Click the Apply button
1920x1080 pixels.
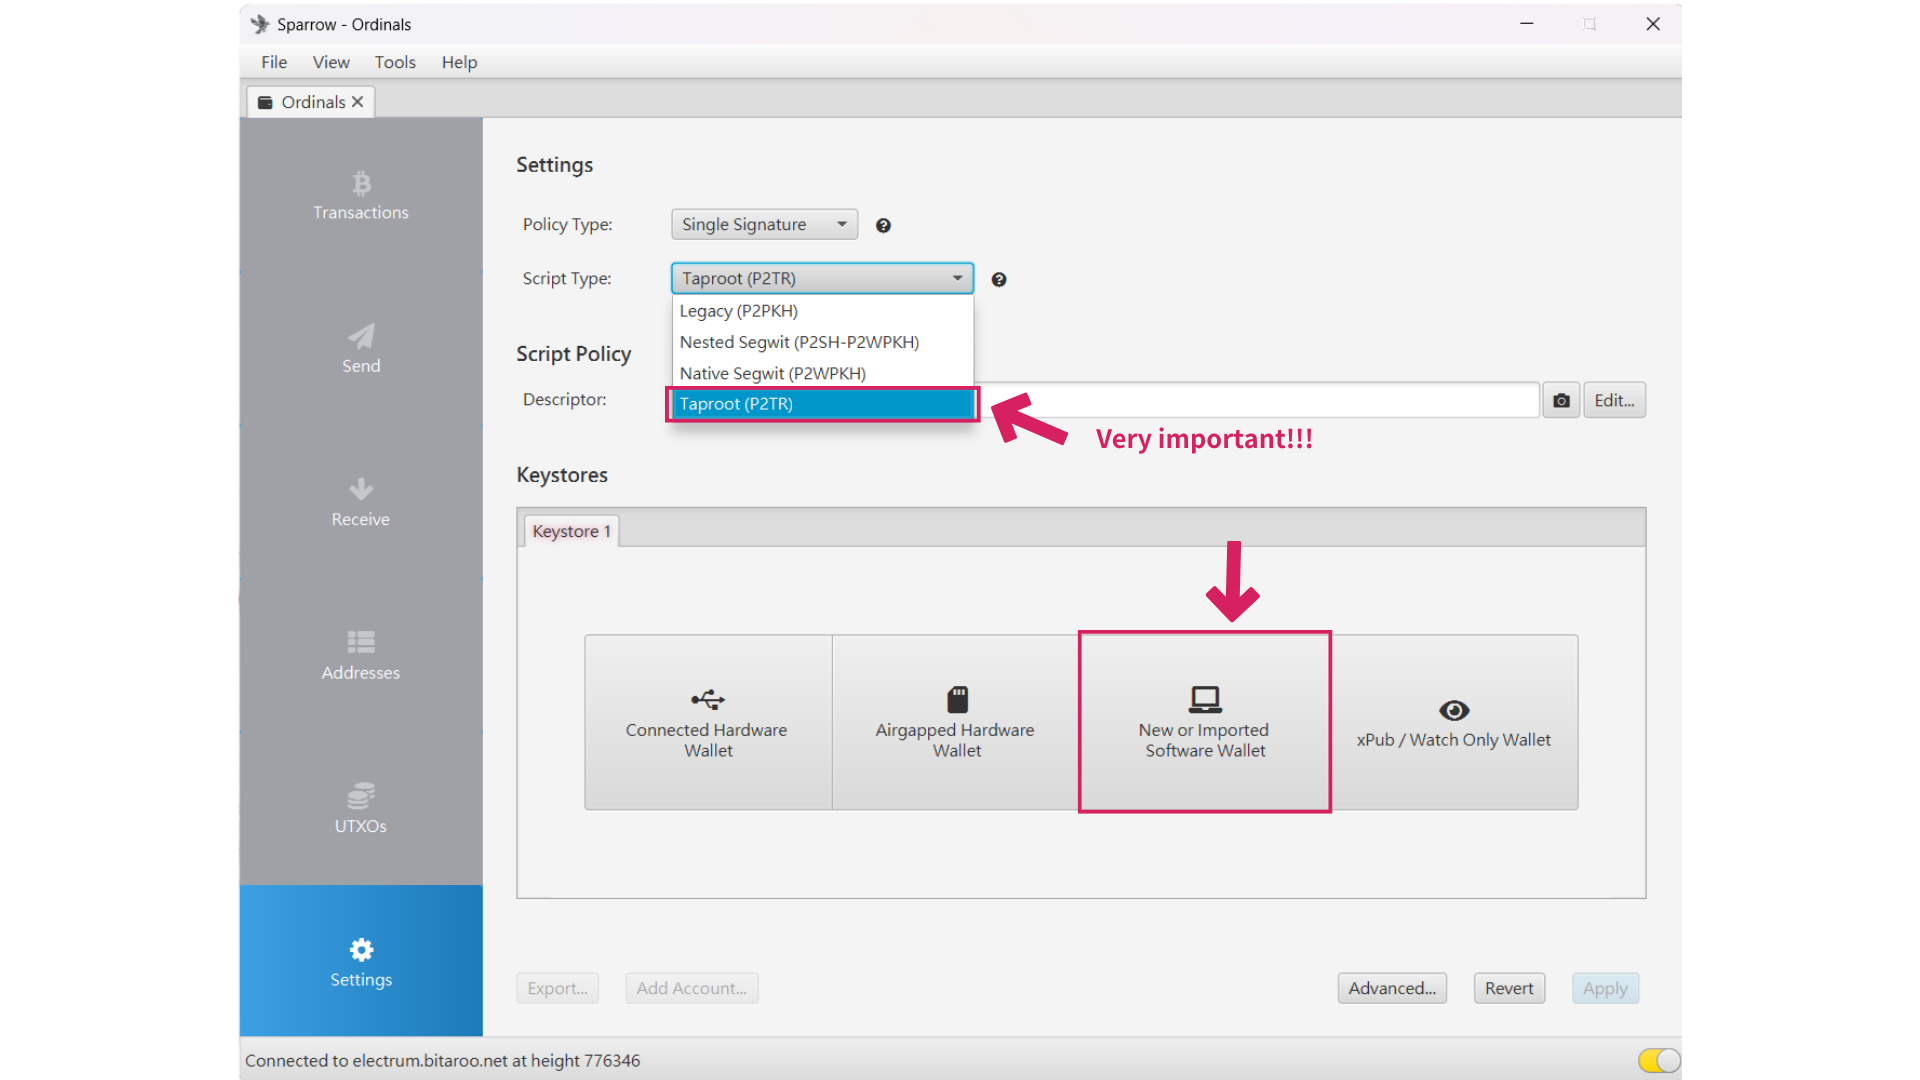click(x=1605, y=988)
